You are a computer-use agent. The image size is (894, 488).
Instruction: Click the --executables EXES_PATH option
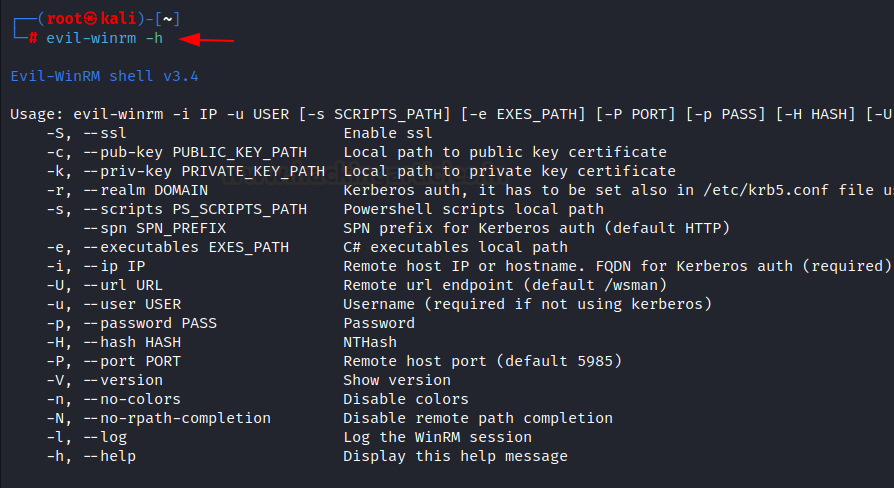point(186,247)
